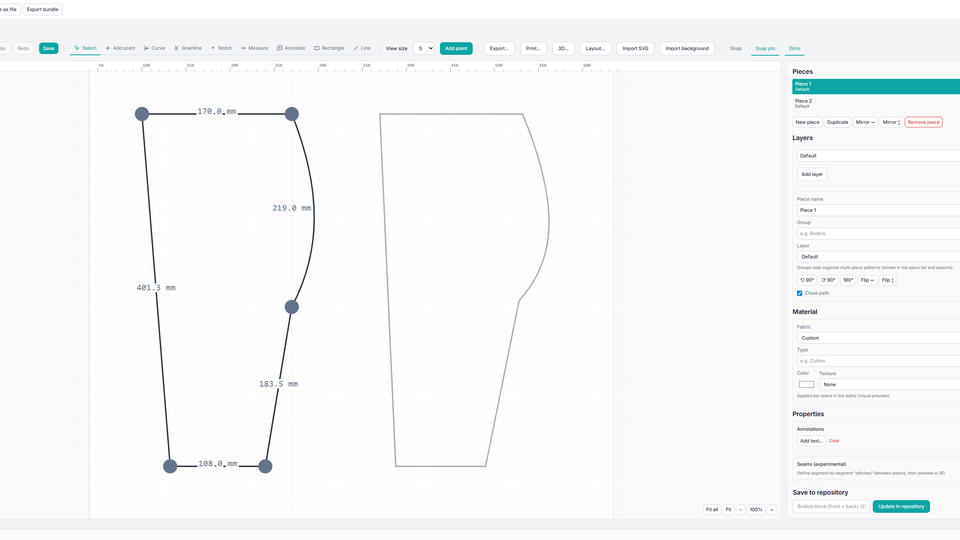Open the Fabric Custom dropdown
This screenshot has width=960, height=540.
point(878,338)
